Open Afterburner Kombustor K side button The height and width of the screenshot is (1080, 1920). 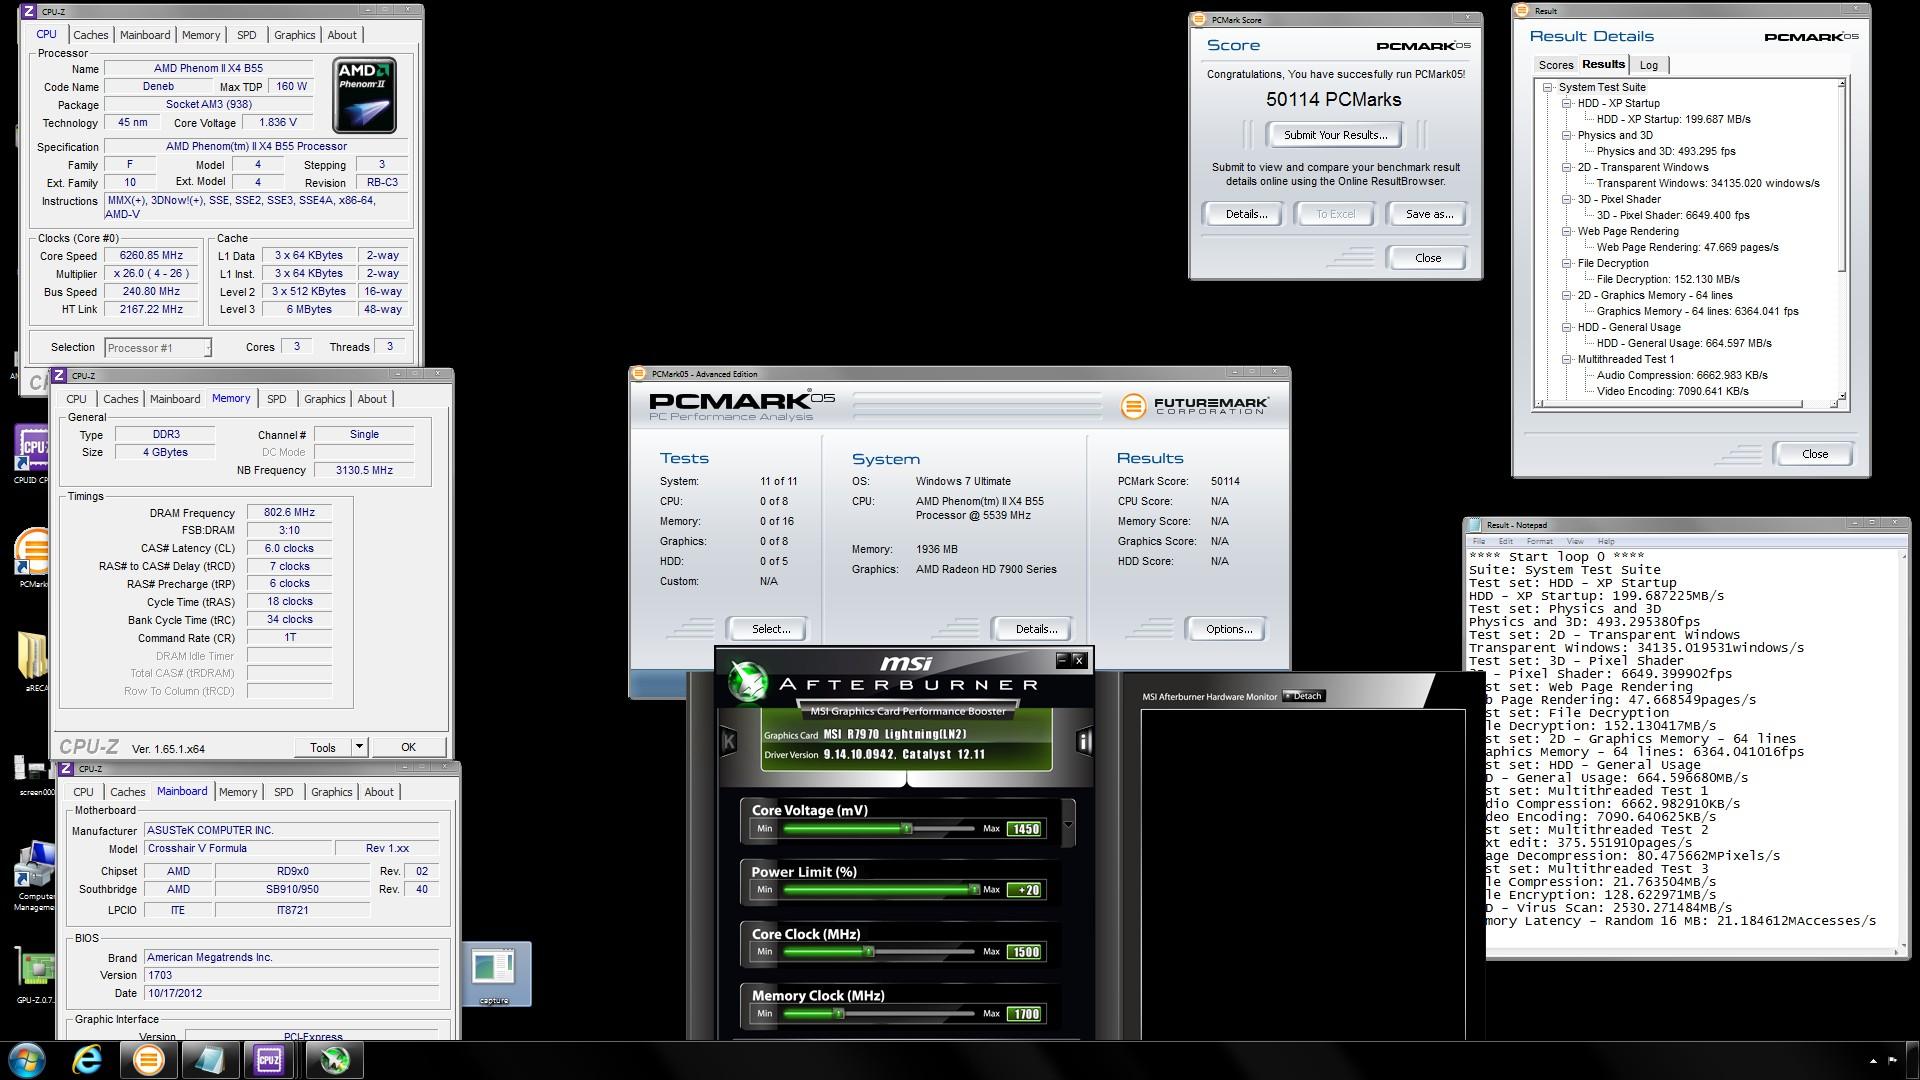729,741
